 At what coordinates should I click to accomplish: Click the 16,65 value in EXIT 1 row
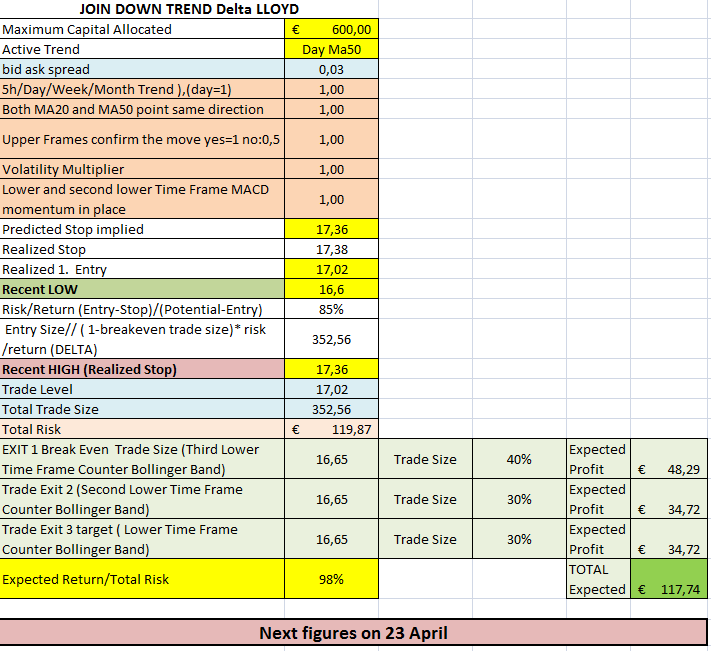point(331,459)
